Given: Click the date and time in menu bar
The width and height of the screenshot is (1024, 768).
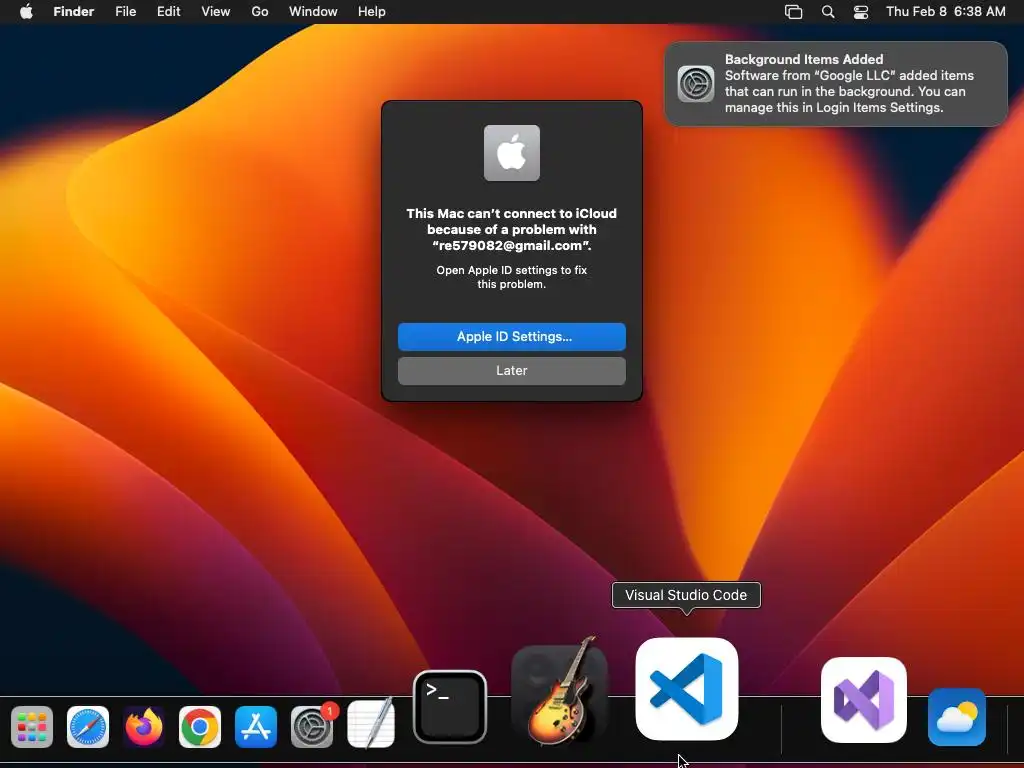Looking at the screenshot, I should (x=946, y=12).
